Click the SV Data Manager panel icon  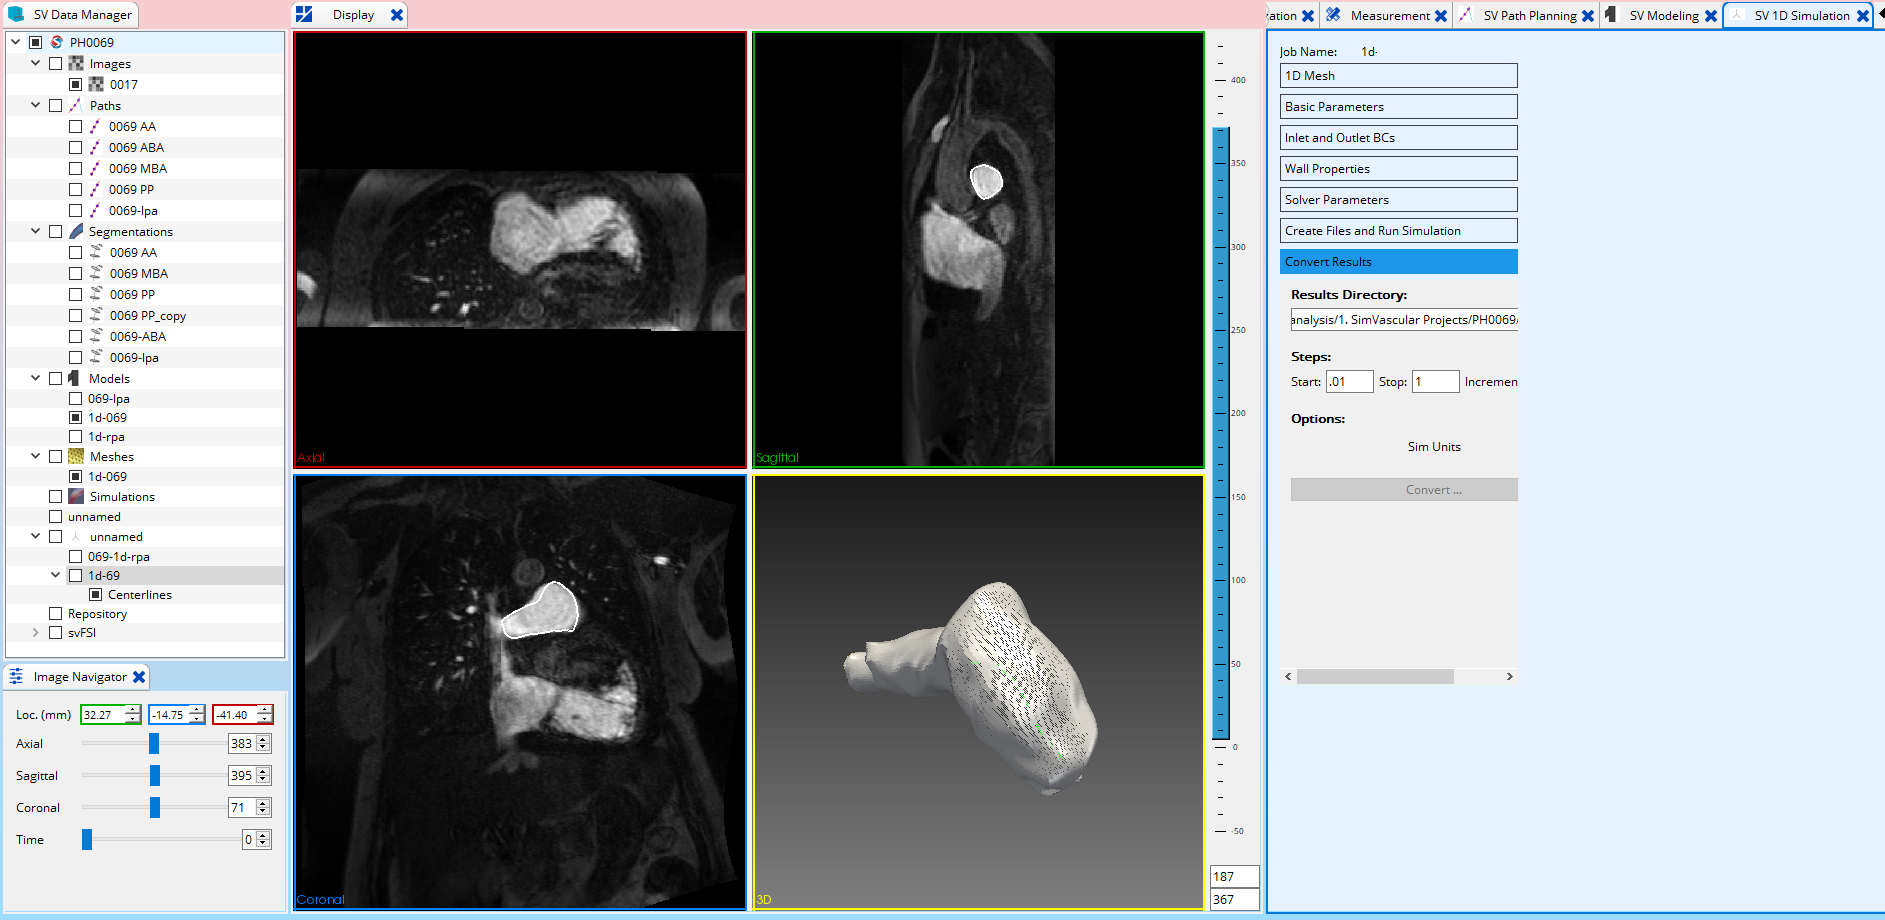tap(16, 14)
